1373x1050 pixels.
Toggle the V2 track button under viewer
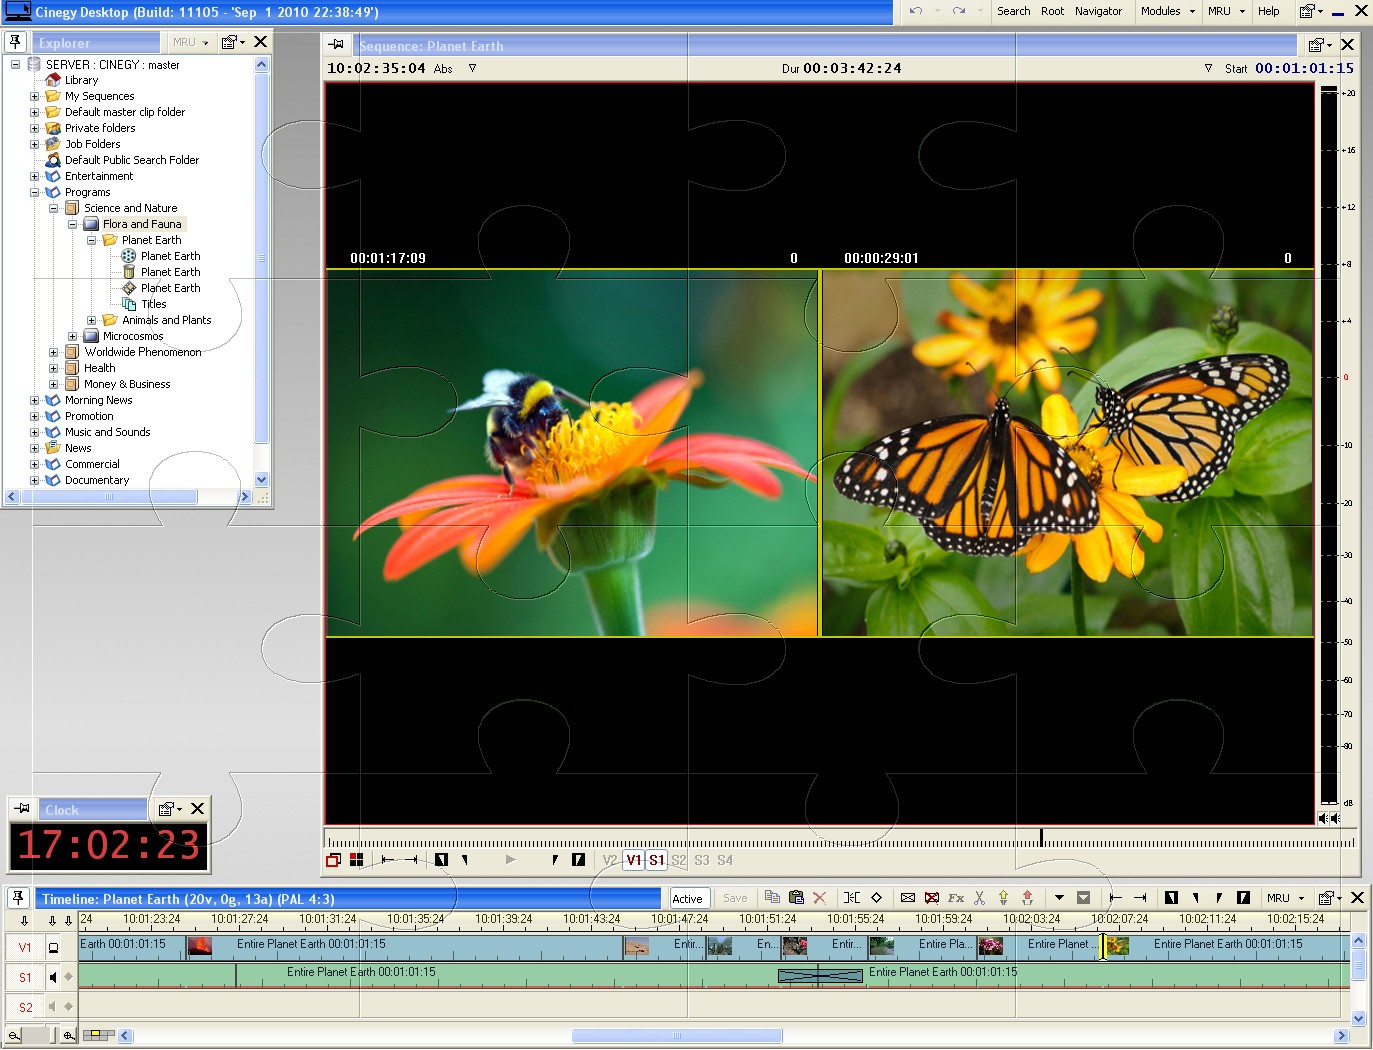tap(610, 860)
